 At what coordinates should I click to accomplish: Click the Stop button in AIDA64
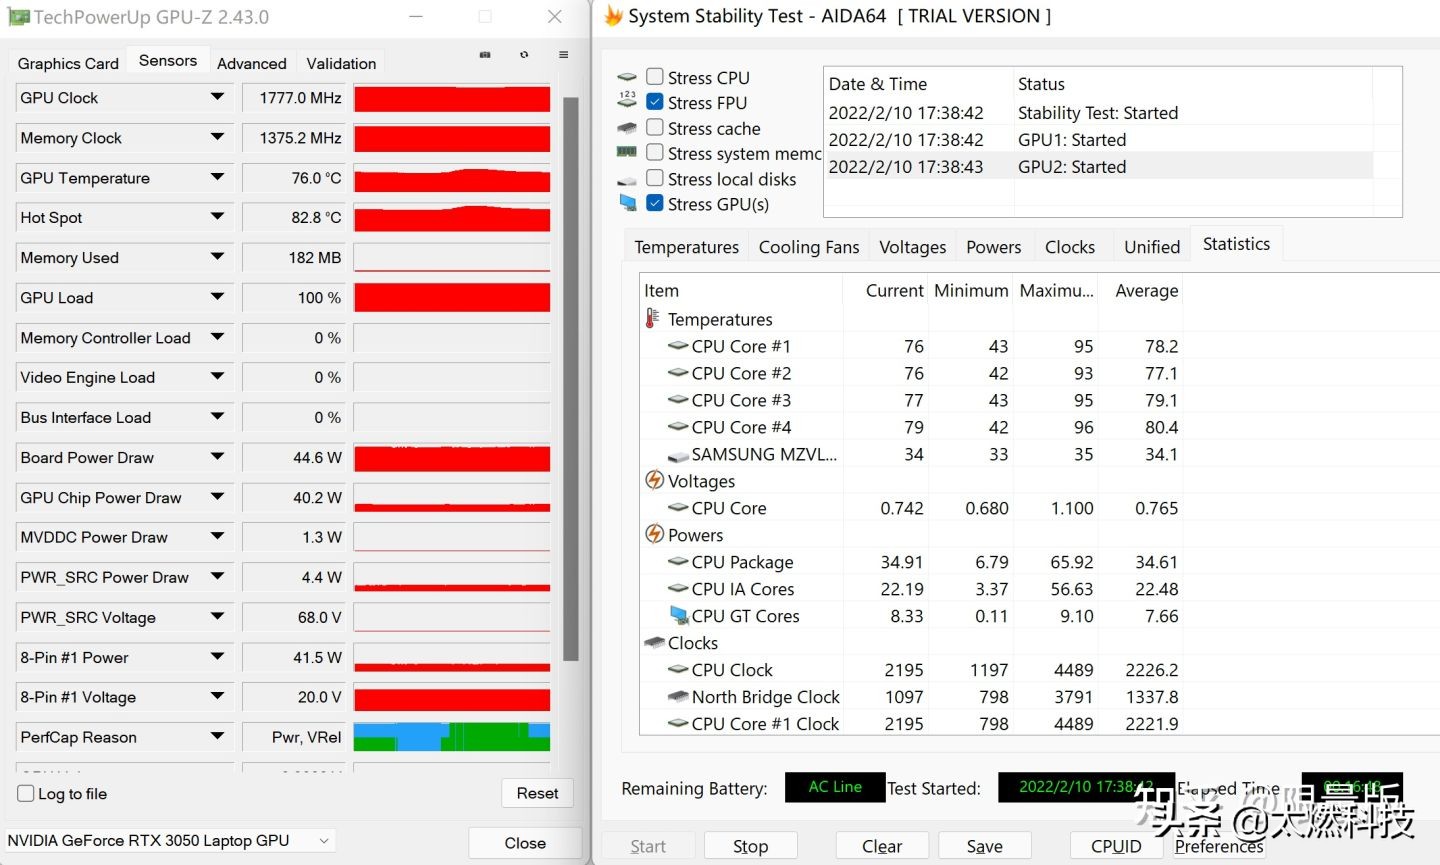(x=750, y=846)
